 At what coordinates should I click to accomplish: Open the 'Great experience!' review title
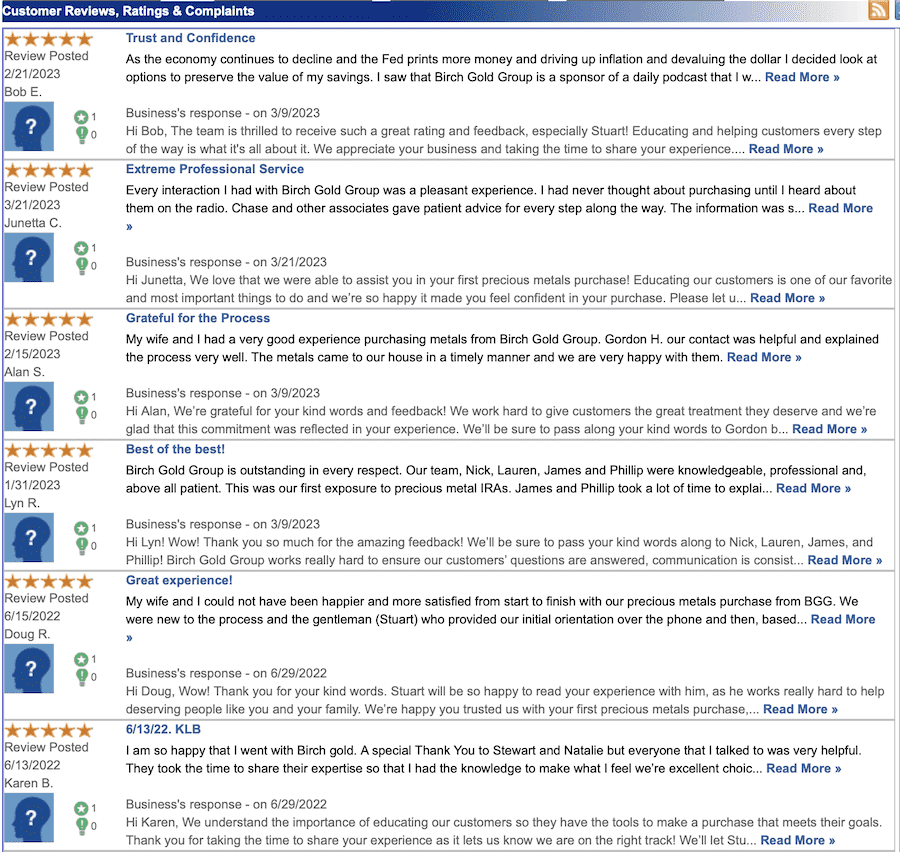click(x=179, y=580)
